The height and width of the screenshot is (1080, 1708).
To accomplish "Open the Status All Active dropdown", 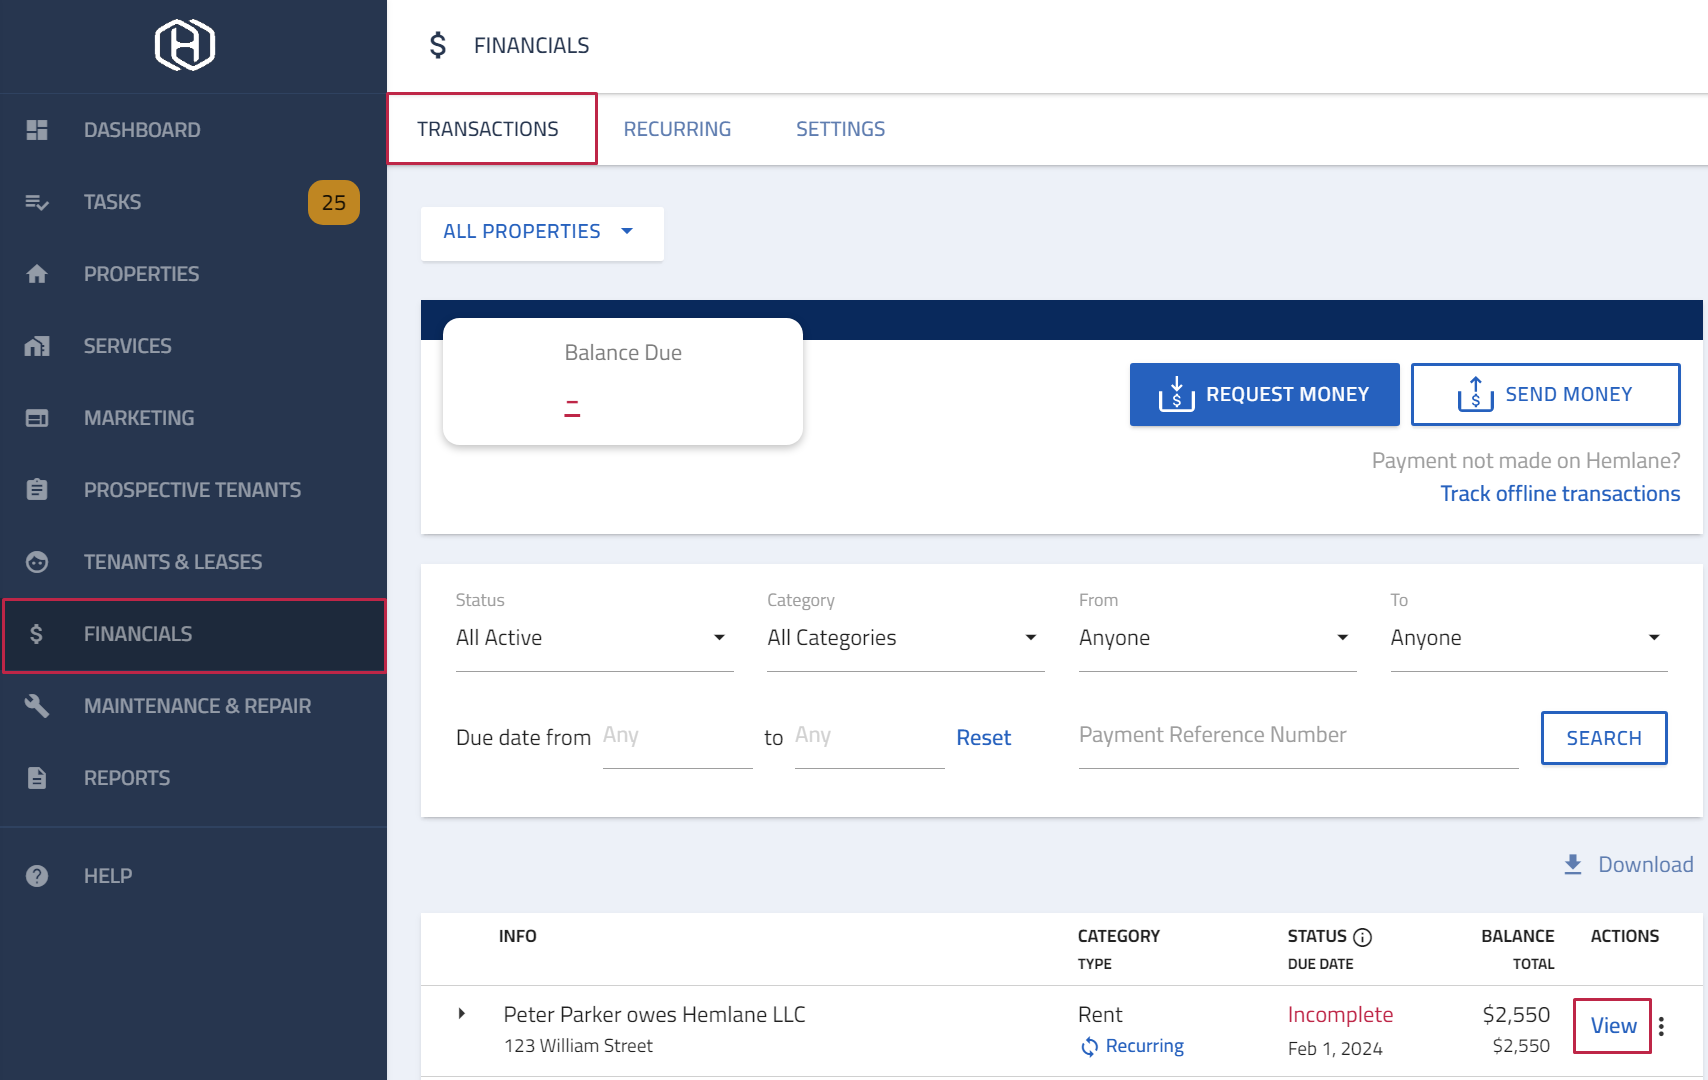I will 594,638.
